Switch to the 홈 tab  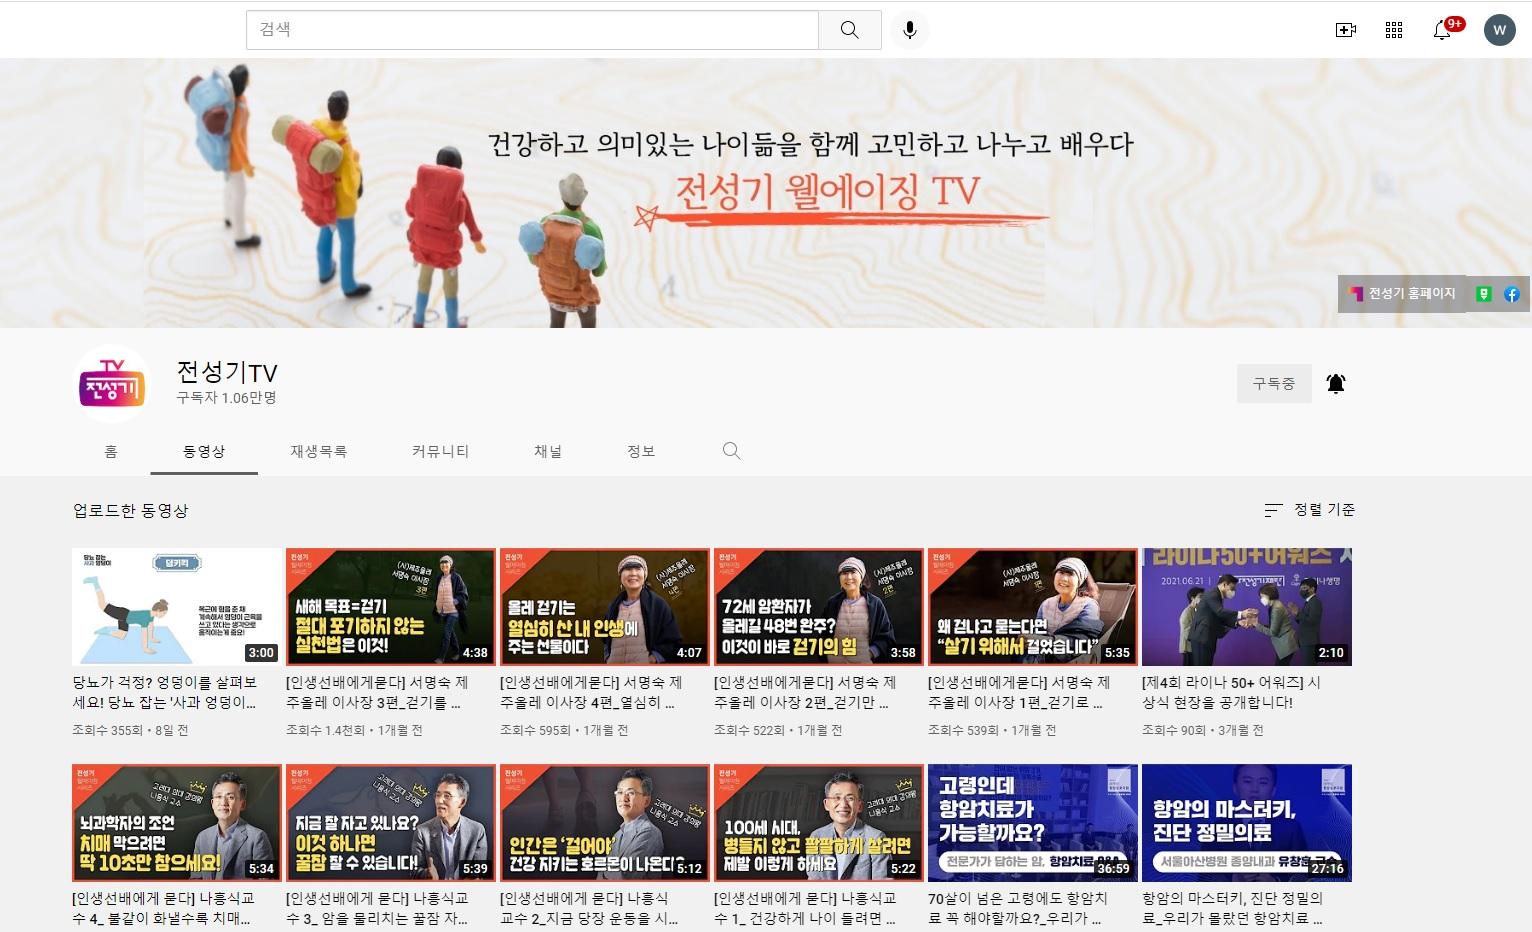[x=111, y=451]
